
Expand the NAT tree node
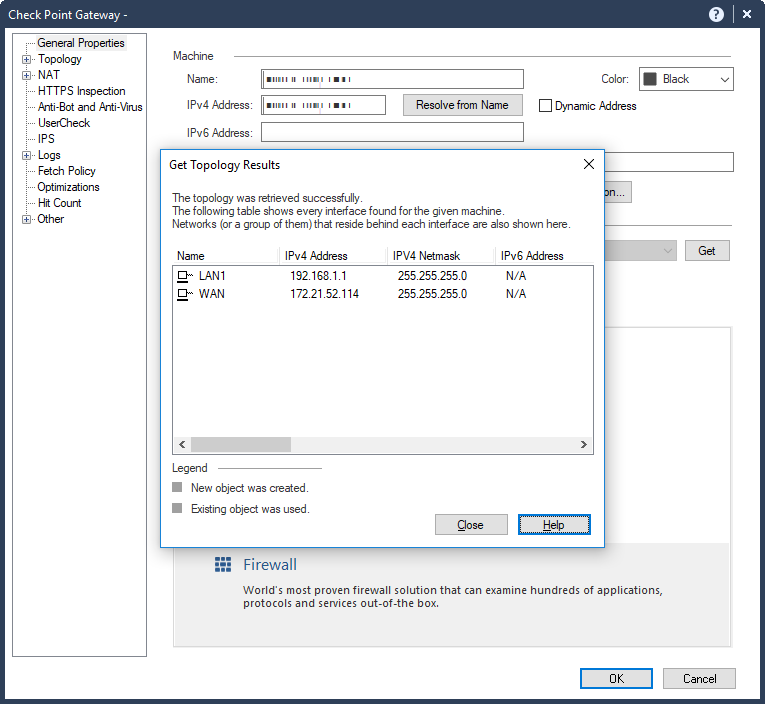coord(27,75)
